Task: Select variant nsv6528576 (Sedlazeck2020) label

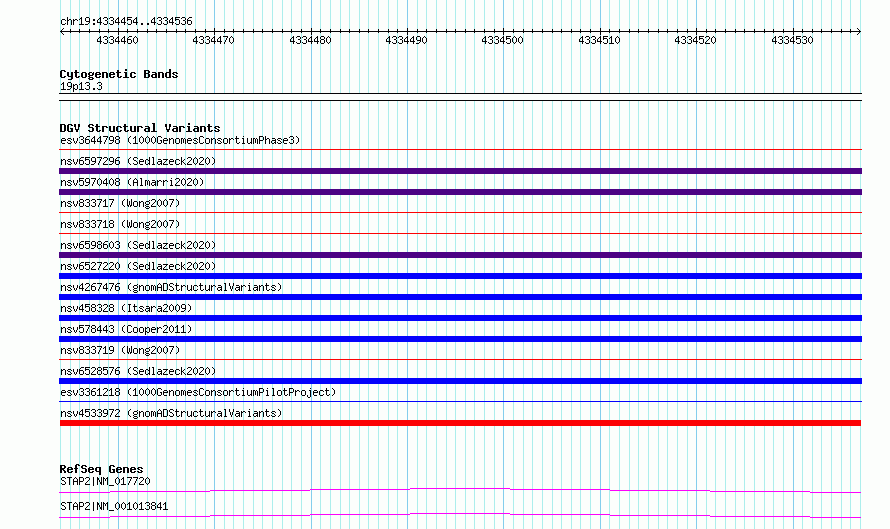Action: pos(138,371)
